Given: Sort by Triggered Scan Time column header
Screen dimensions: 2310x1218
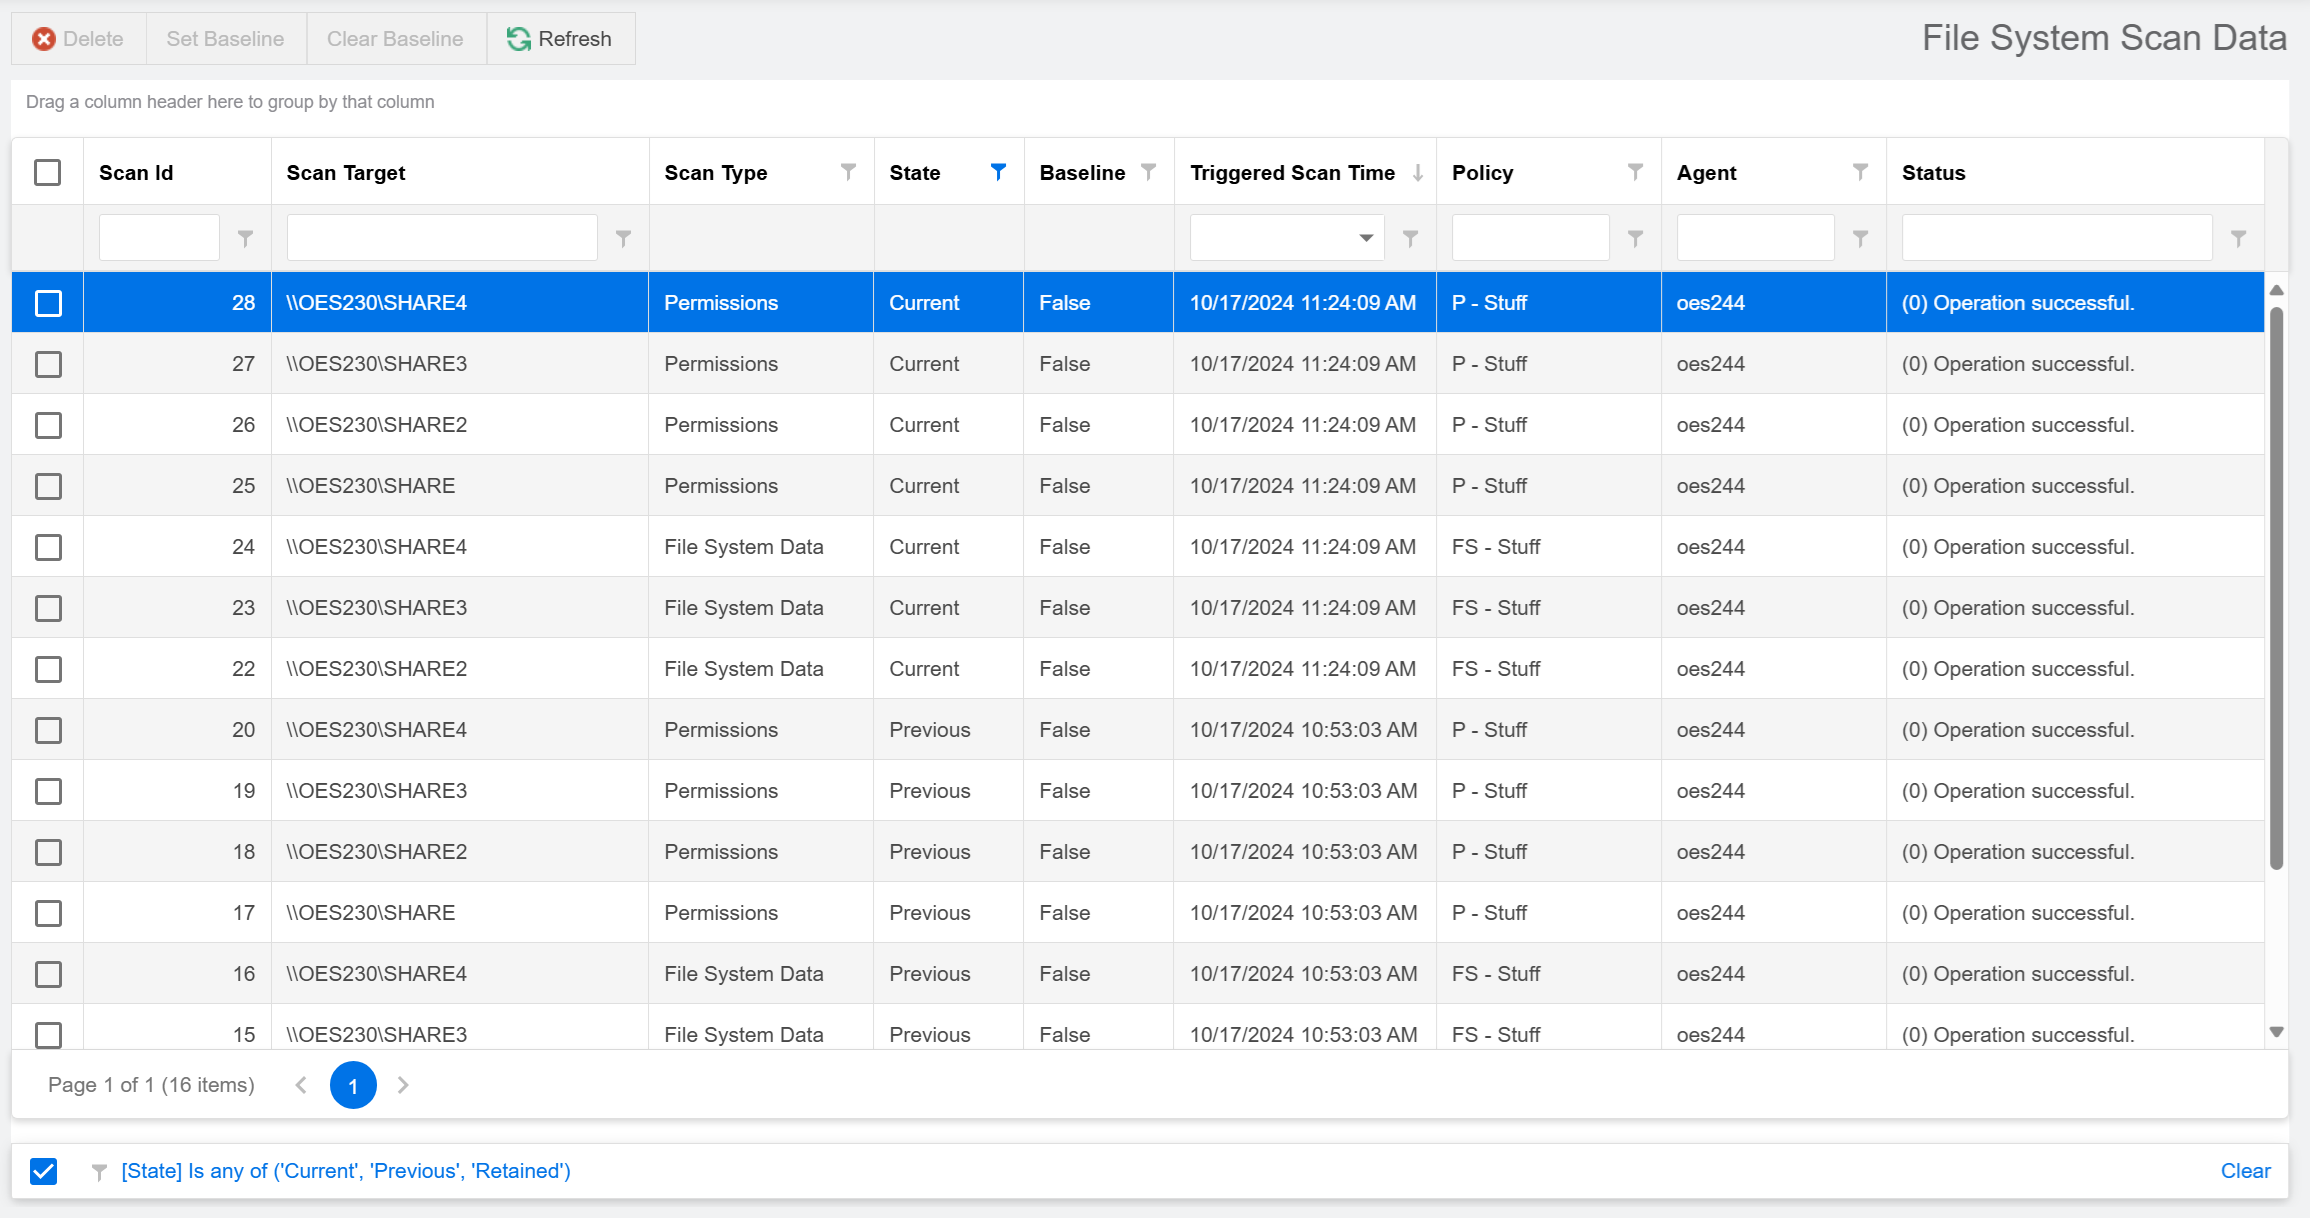Looking at the screenshot, I should click(x=1292, y=172).
